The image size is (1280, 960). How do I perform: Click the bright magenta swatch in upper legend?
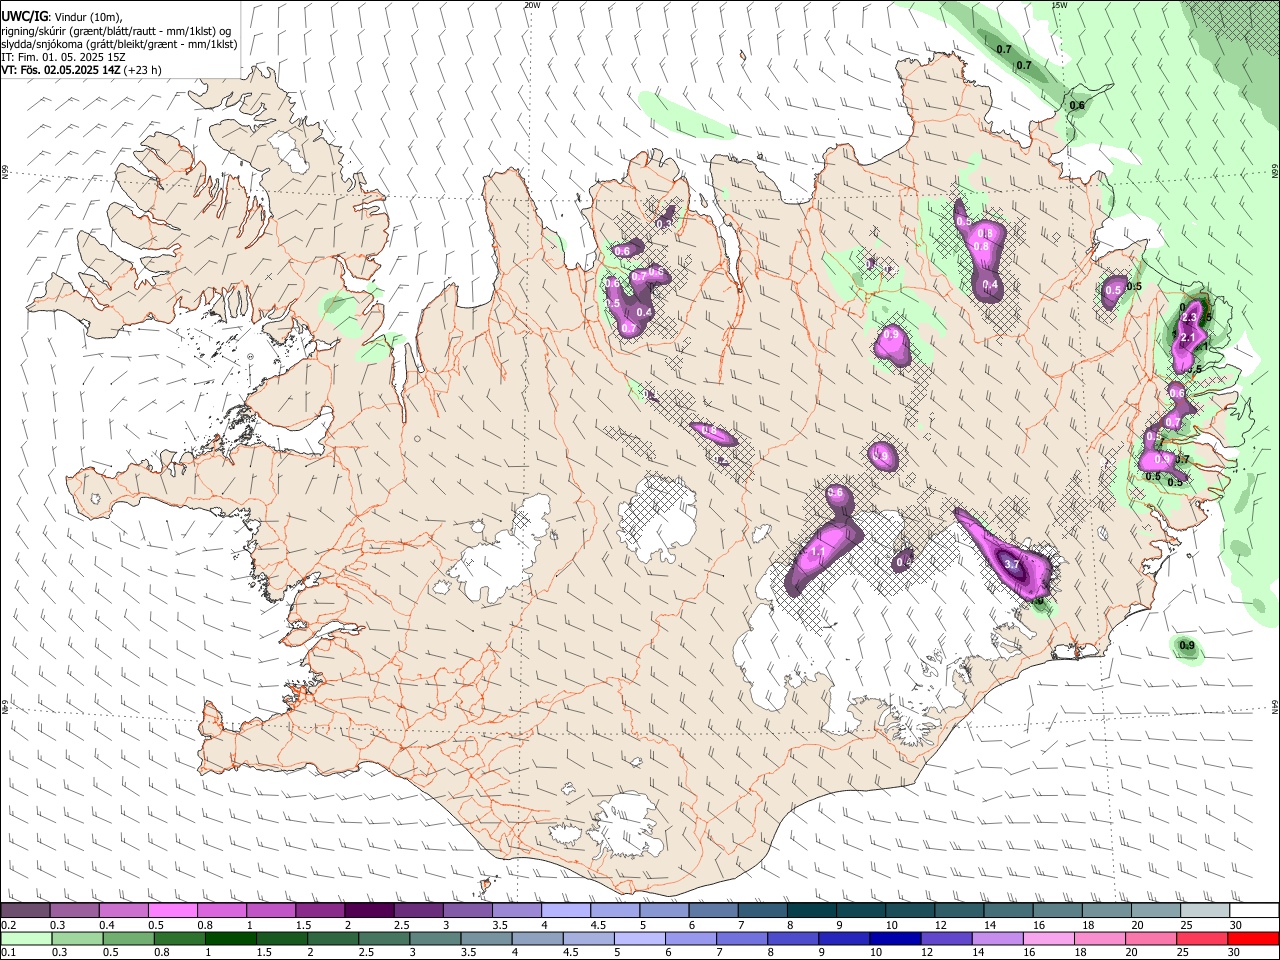(172, 910)
